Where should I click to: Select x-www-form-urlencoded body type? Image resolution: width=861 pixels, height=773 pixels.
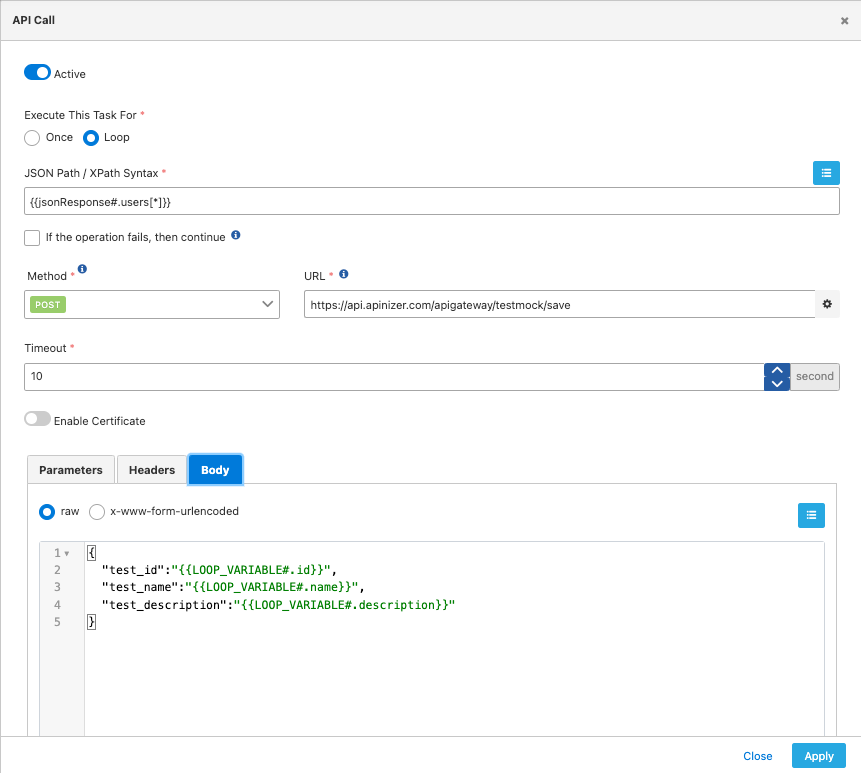tap(97, 511)
